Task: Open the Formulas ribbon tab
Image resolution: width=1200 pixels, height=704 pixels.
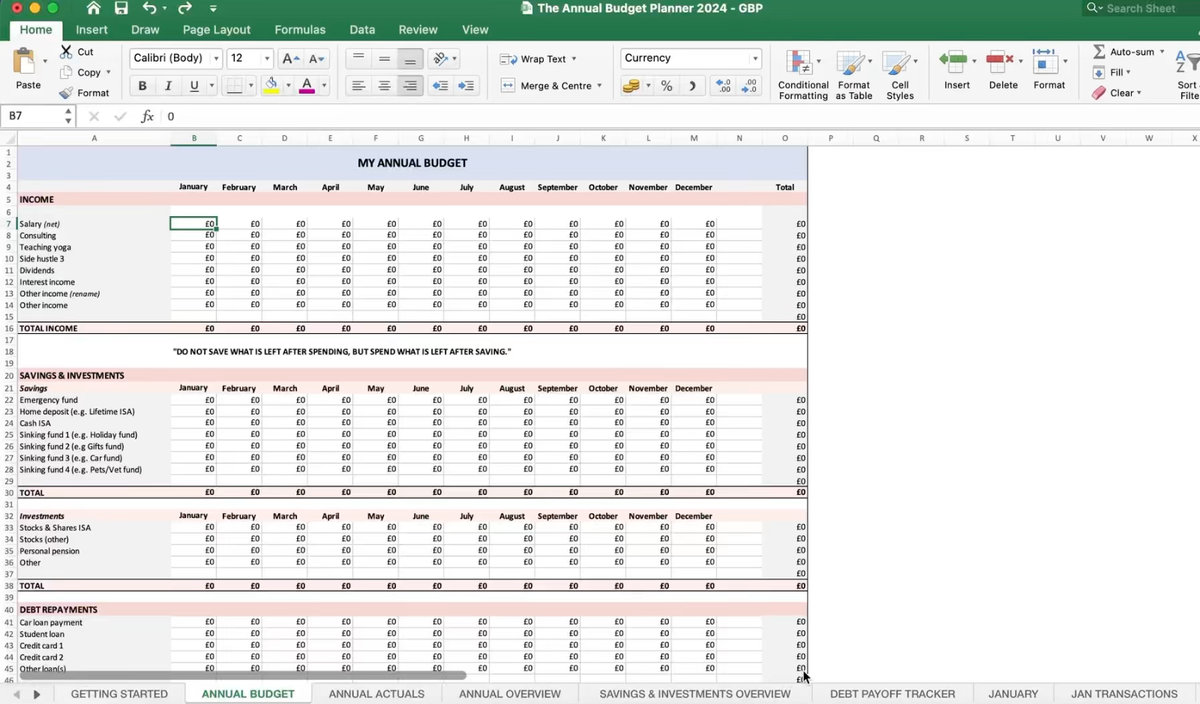Action: [300, 30]
